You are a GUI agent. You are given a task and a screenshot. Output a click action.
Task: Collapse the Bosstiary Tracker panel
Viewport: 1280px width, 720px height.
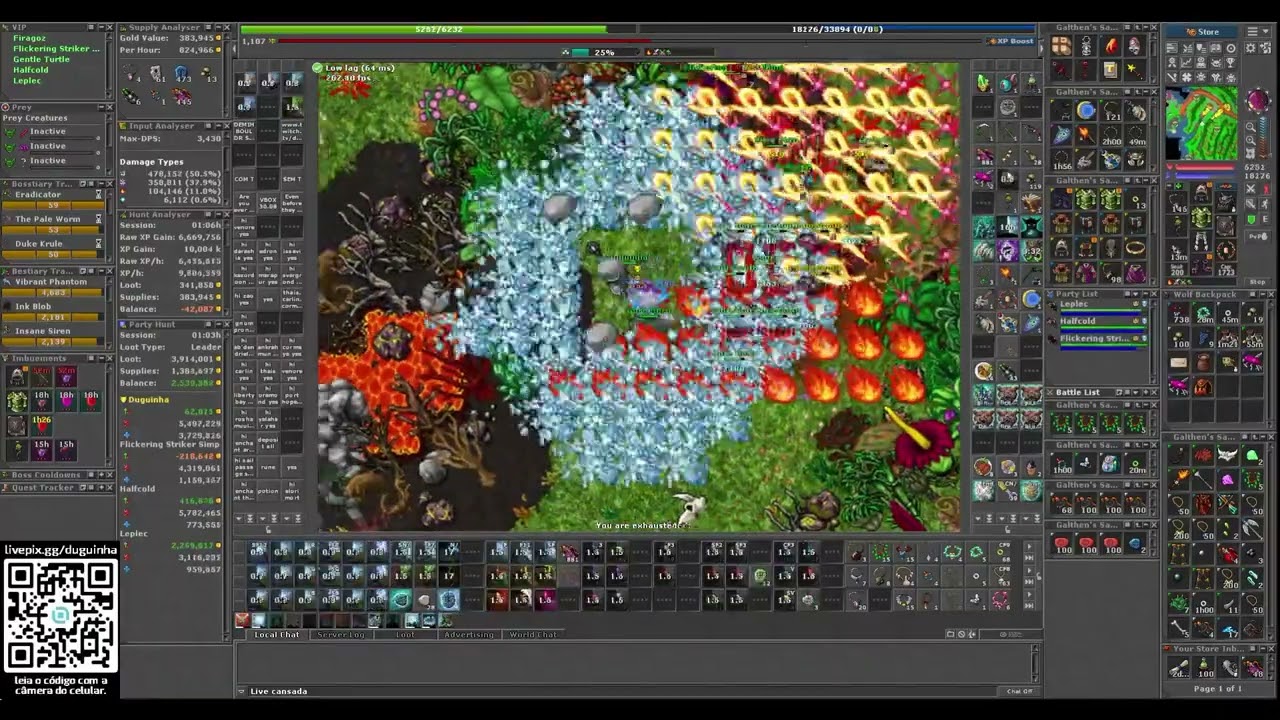(x=101, y=184)
